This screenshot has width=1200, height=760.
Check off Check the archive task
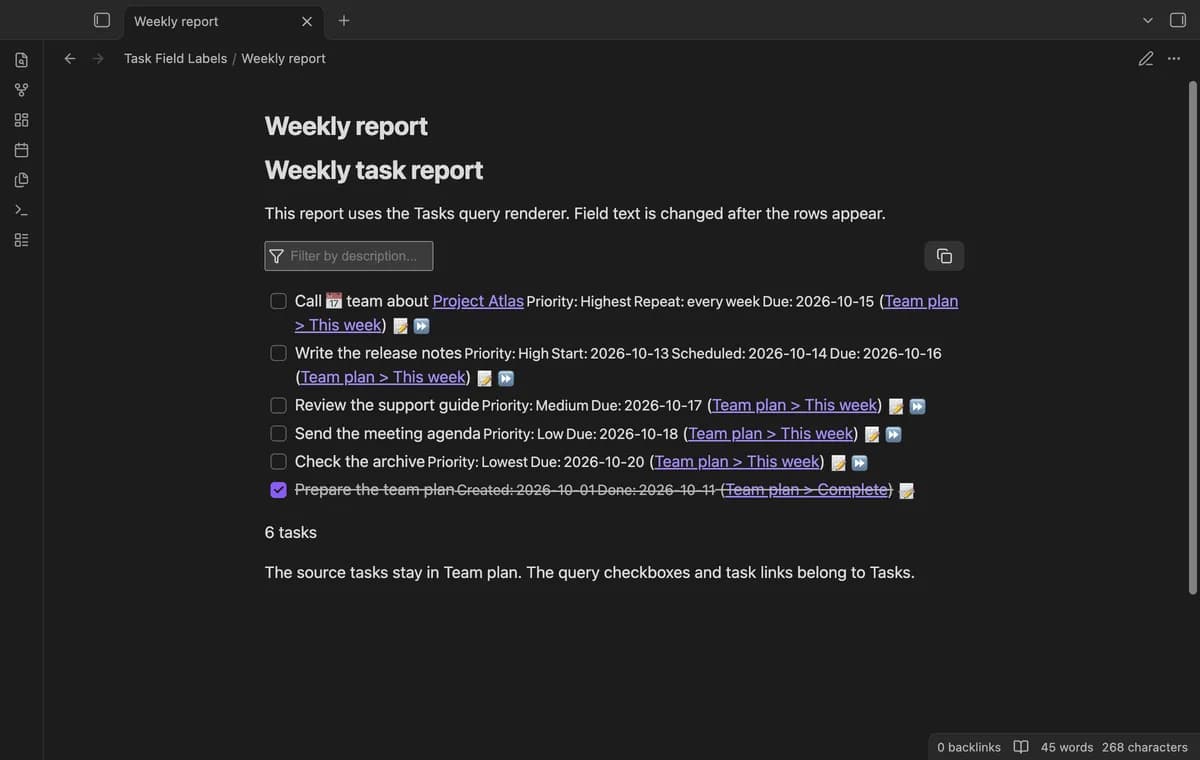279,461
